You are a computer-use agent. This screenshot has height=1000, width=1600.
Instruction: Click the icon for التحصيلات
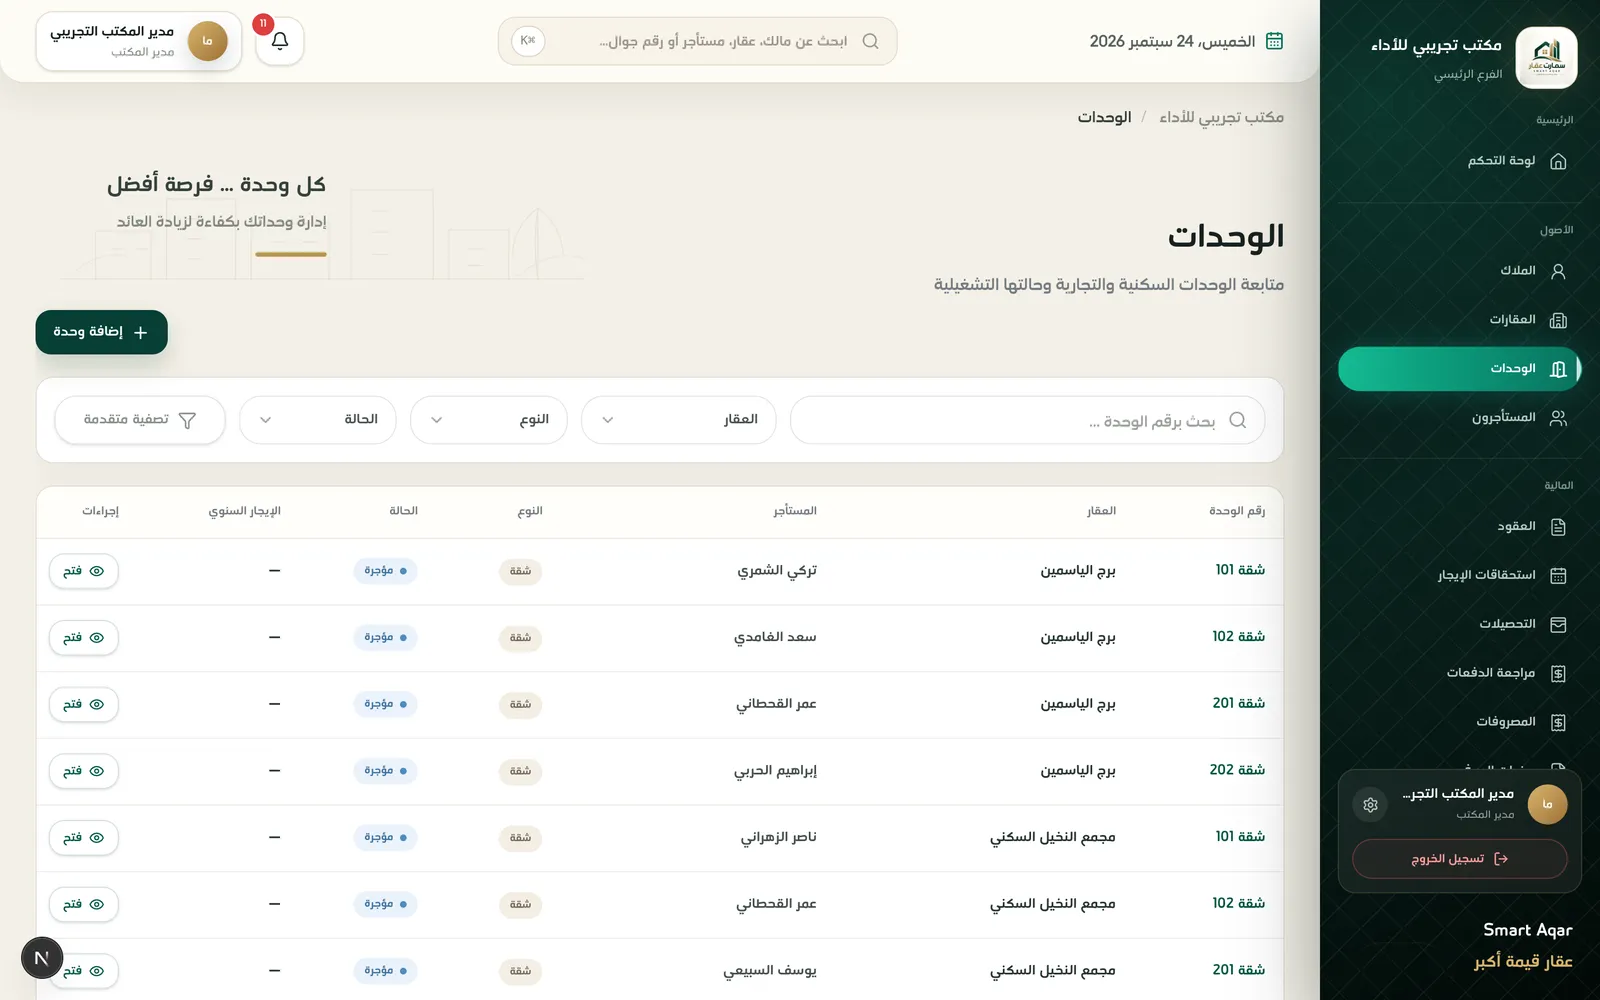1558,625
